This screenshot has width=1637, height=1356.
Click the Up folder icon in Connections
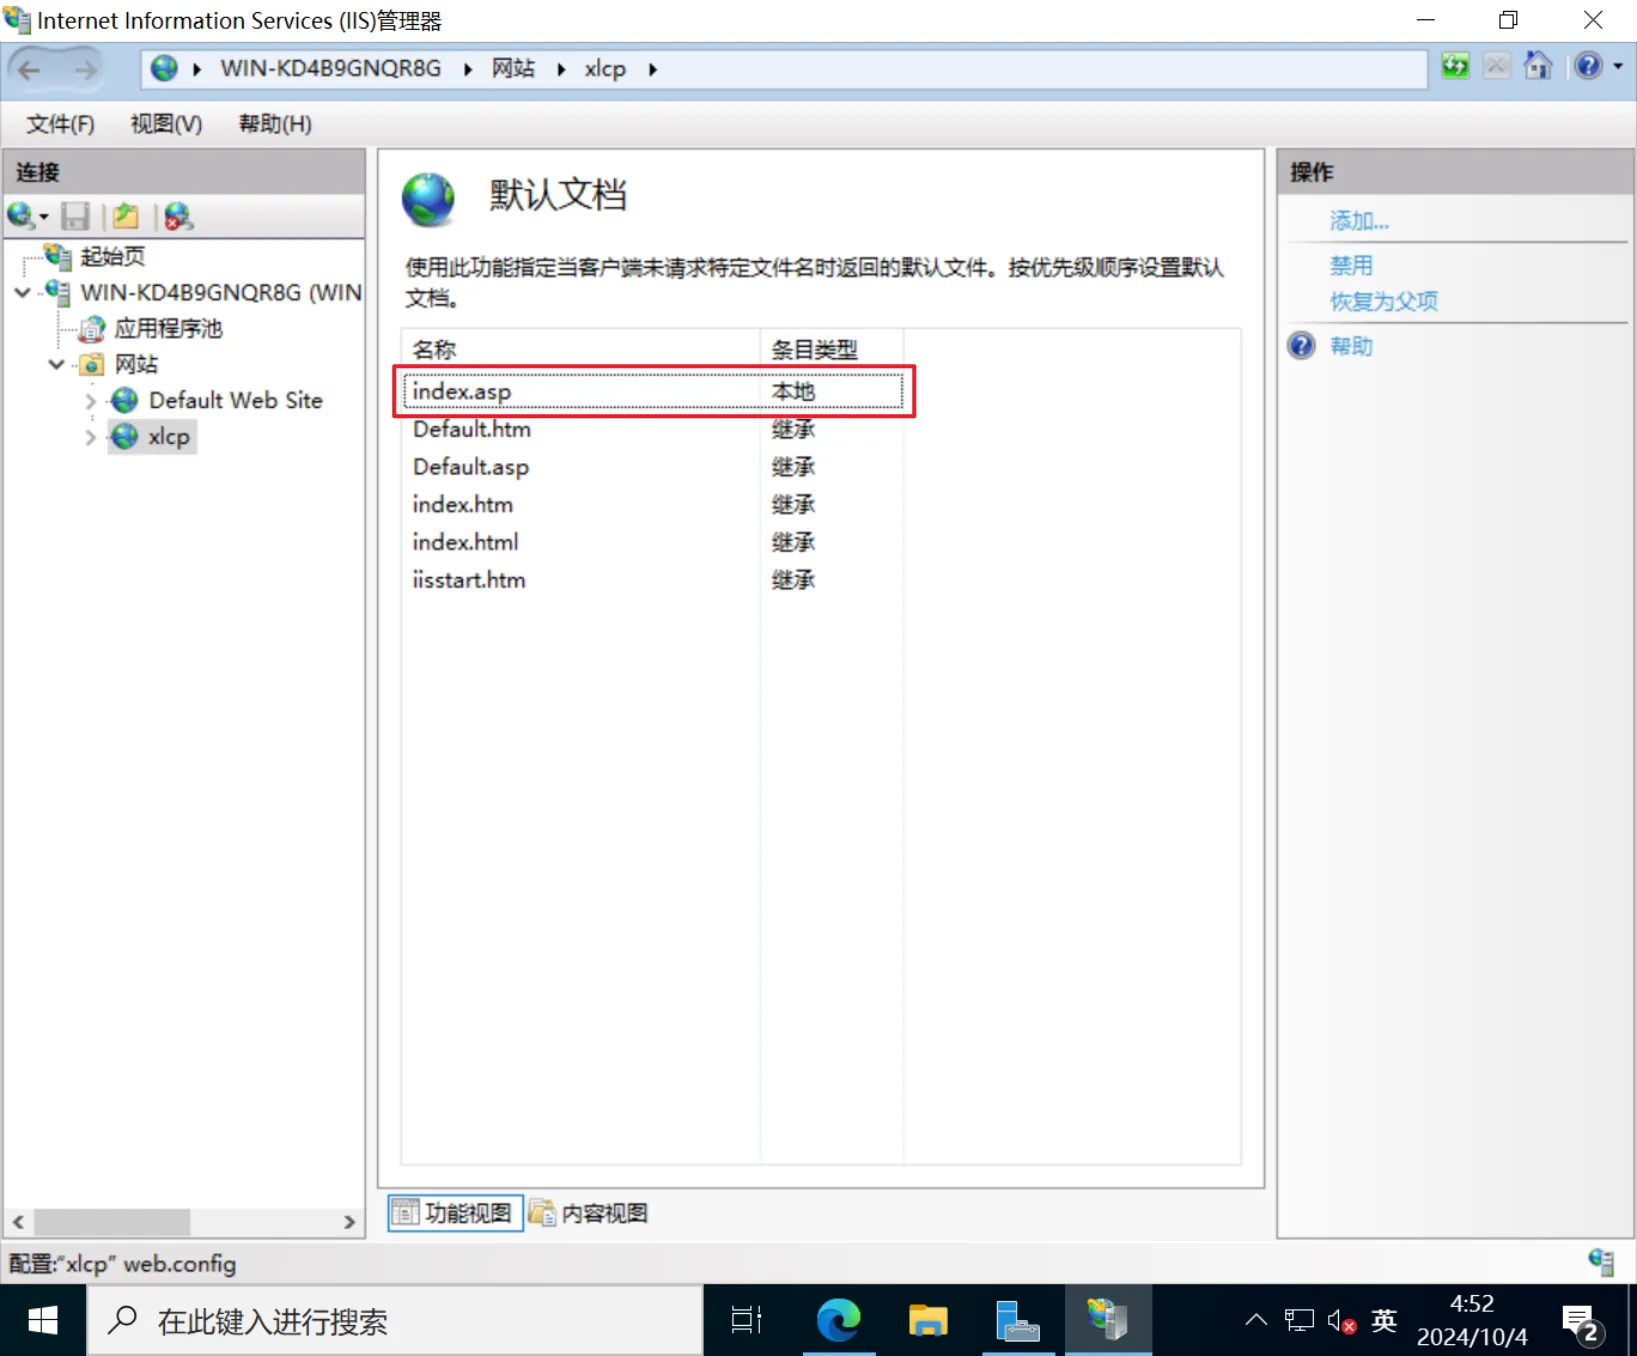pos(126,216)
